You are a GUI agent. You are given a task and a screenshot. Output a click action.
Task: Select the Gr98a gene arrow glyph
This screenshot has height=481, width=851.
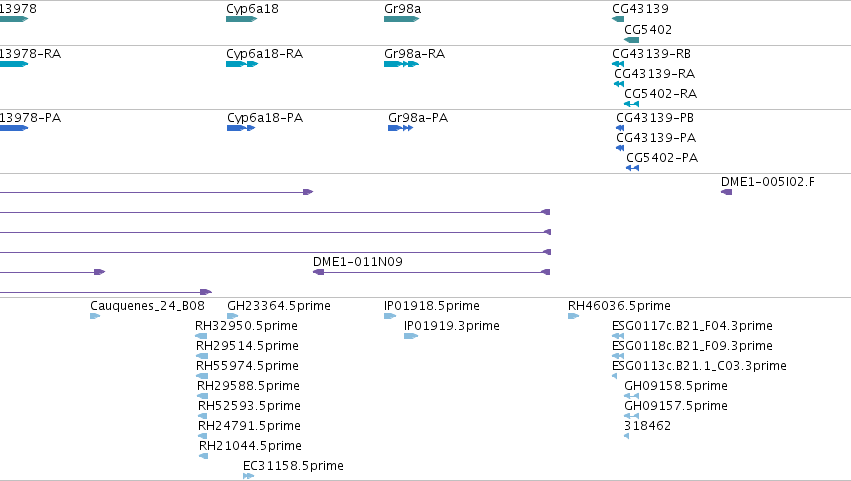tap(402, 19)
